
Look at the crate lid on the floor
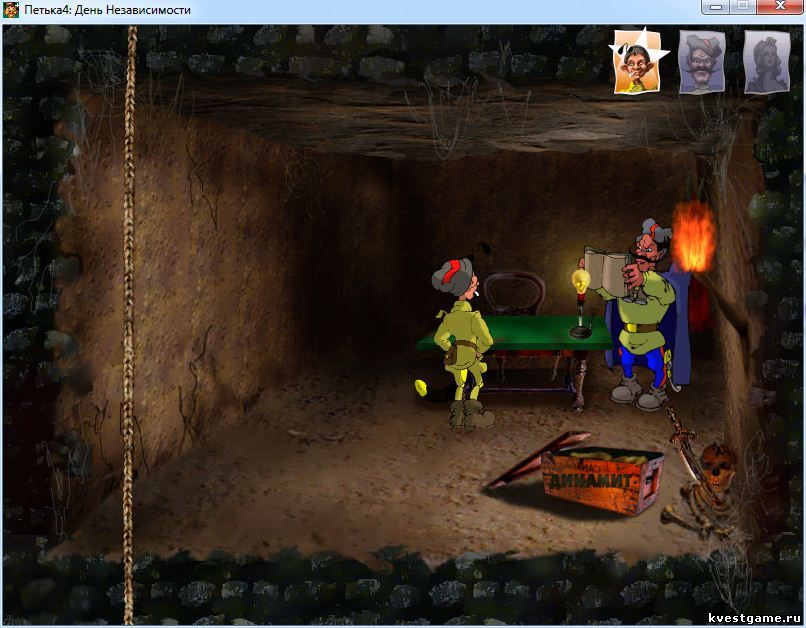pos(537,458)
